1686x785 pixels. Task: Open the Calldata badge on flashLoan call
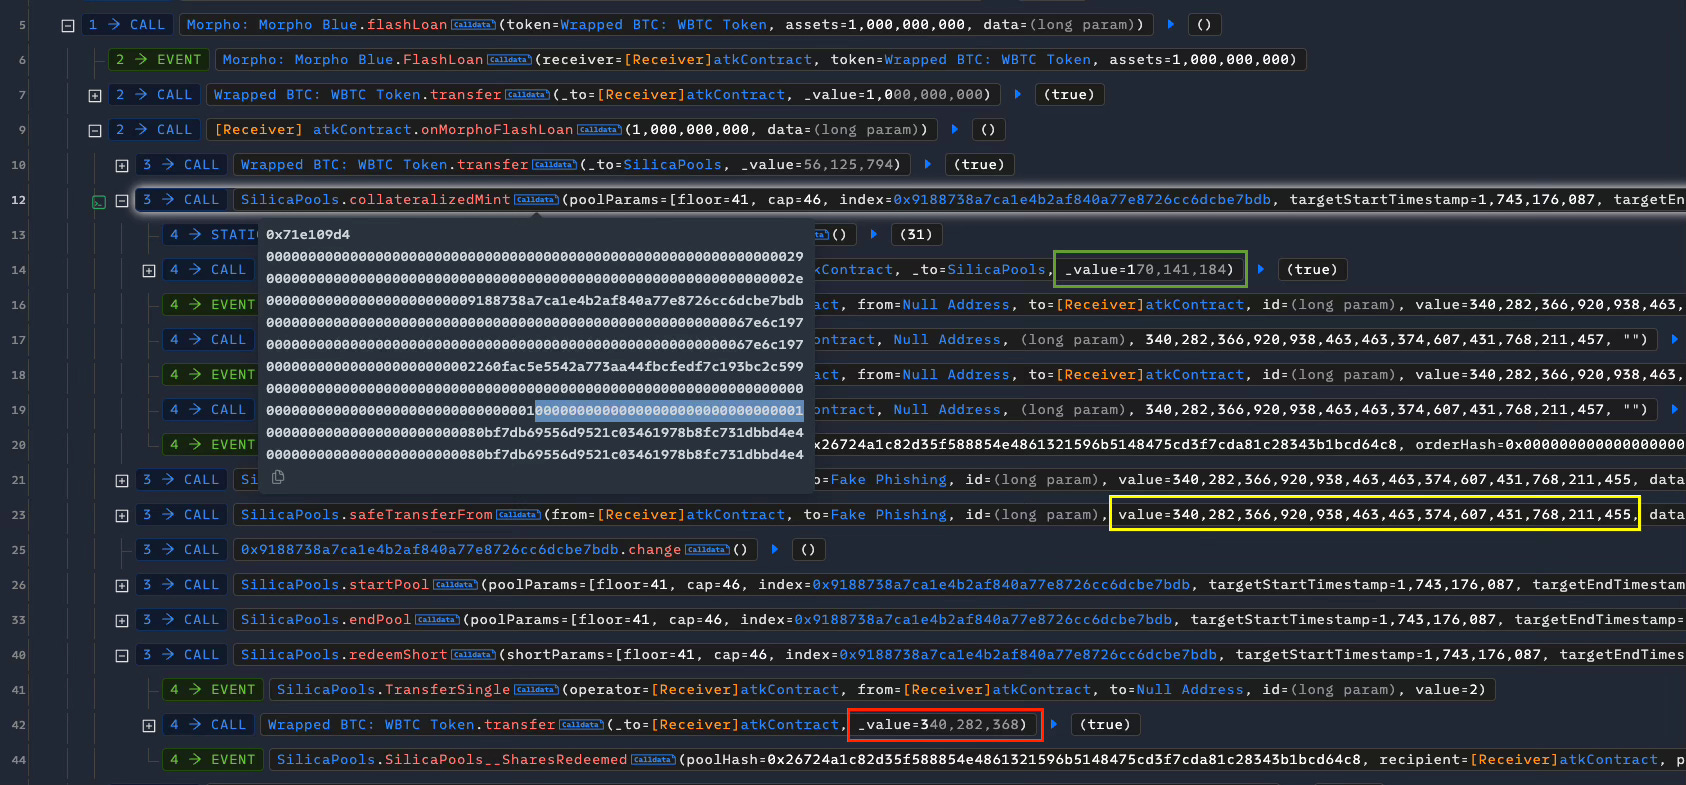point(473,25)
